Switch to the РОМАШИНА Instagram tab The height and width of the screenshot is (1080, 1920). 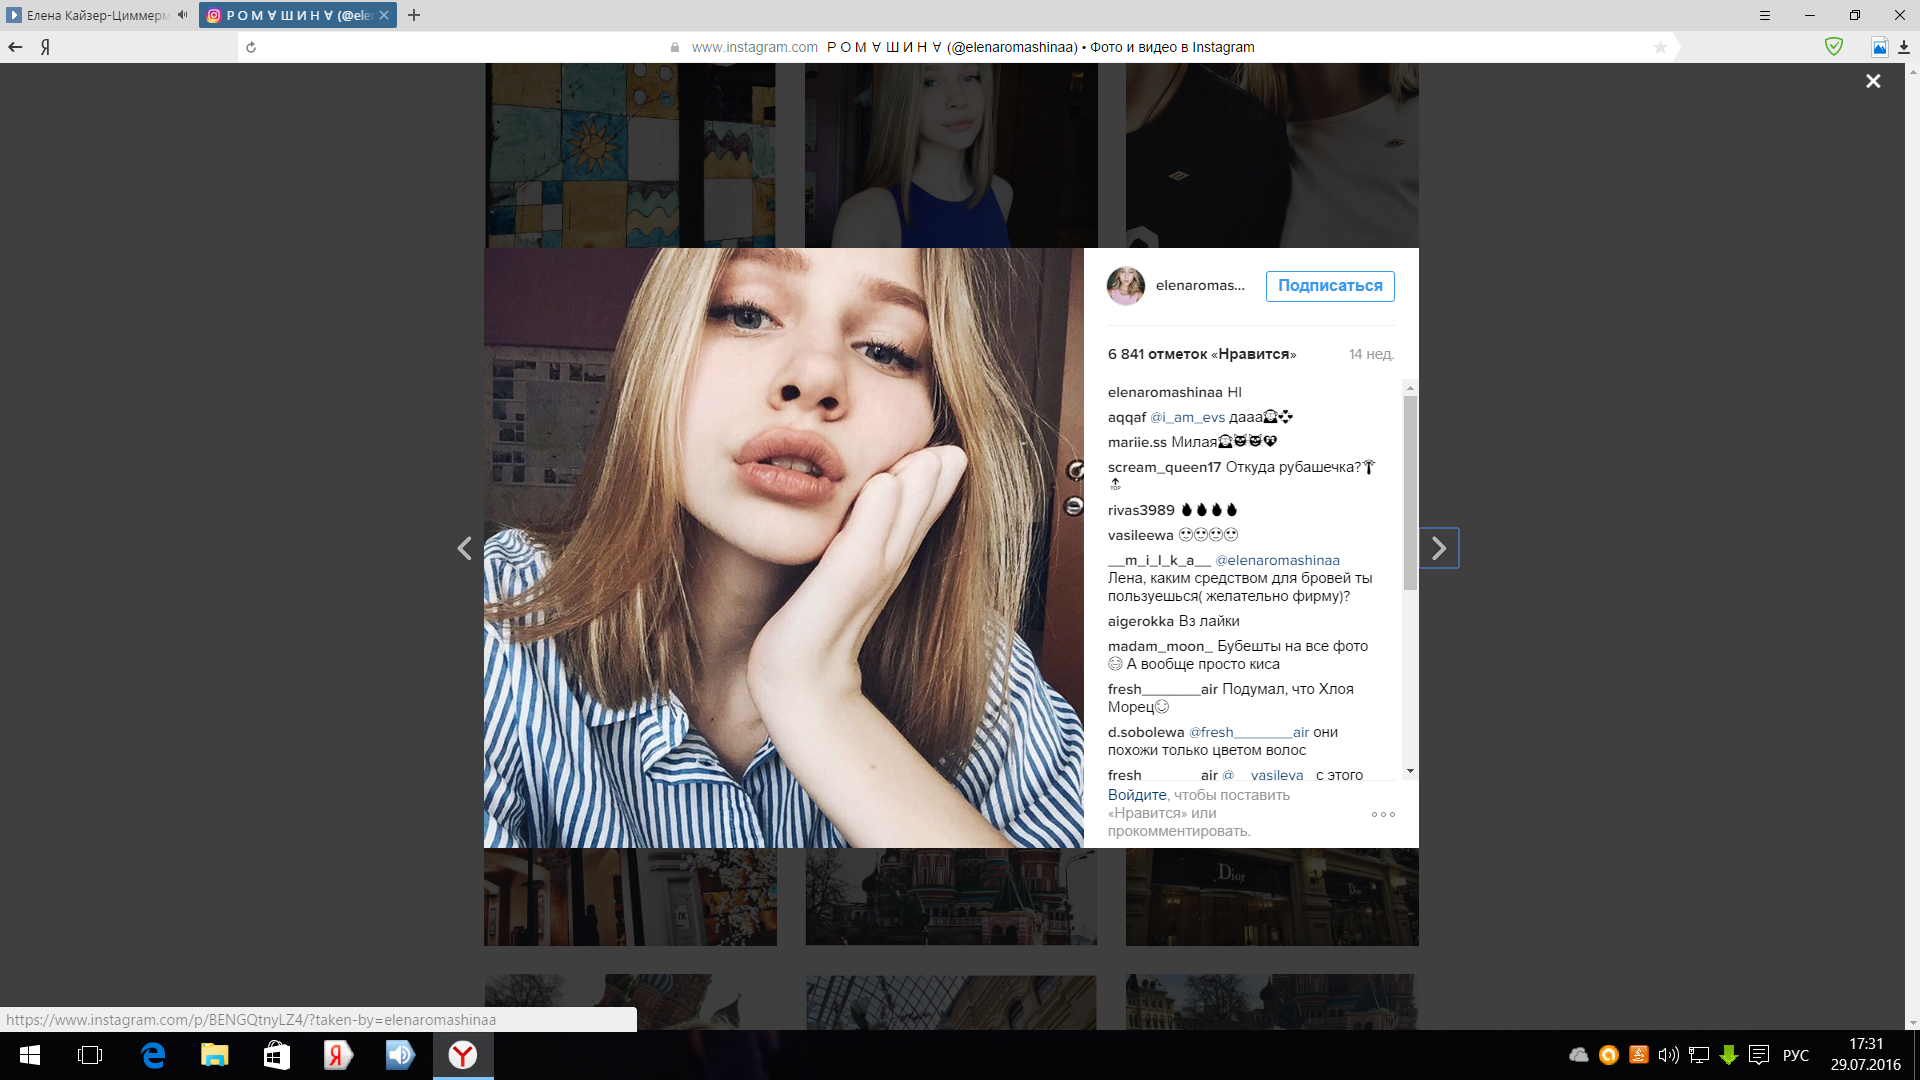coord(297,15)
